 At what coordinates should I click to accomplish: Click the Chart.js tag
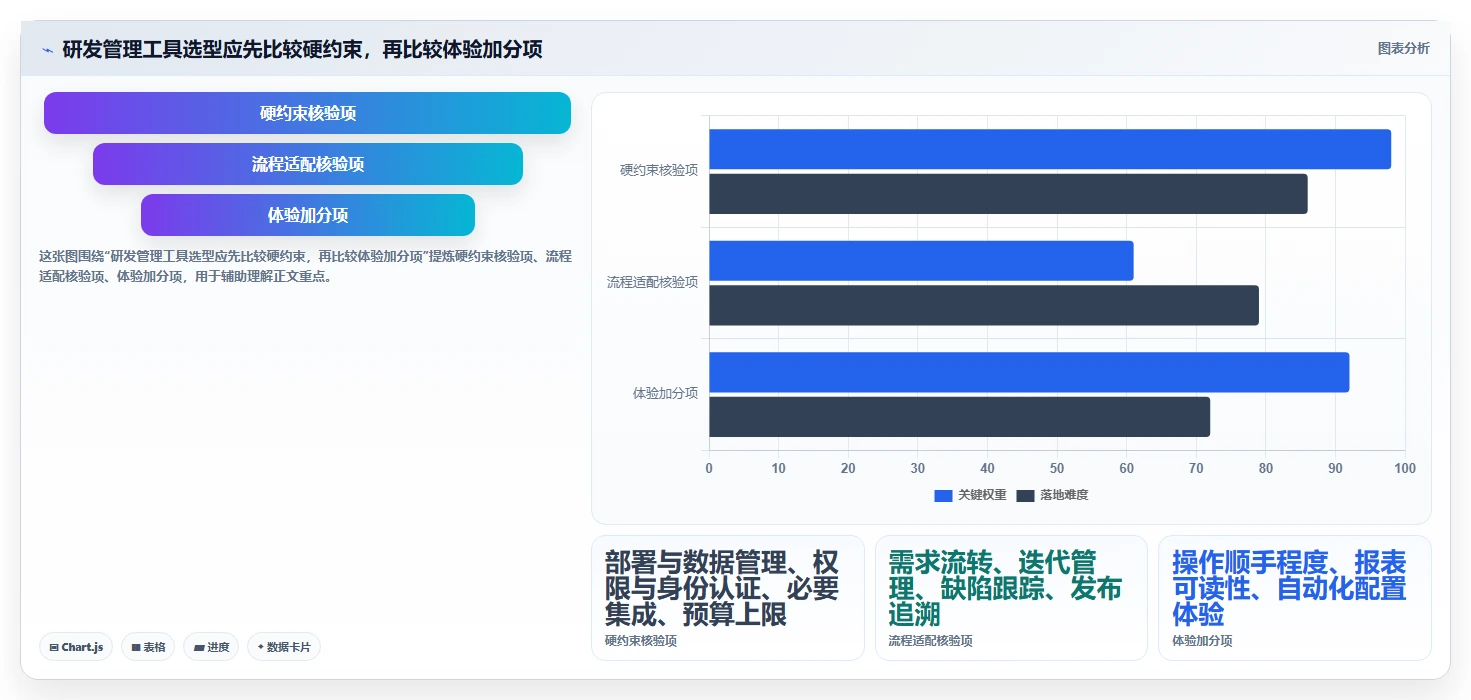pos(76,647)
